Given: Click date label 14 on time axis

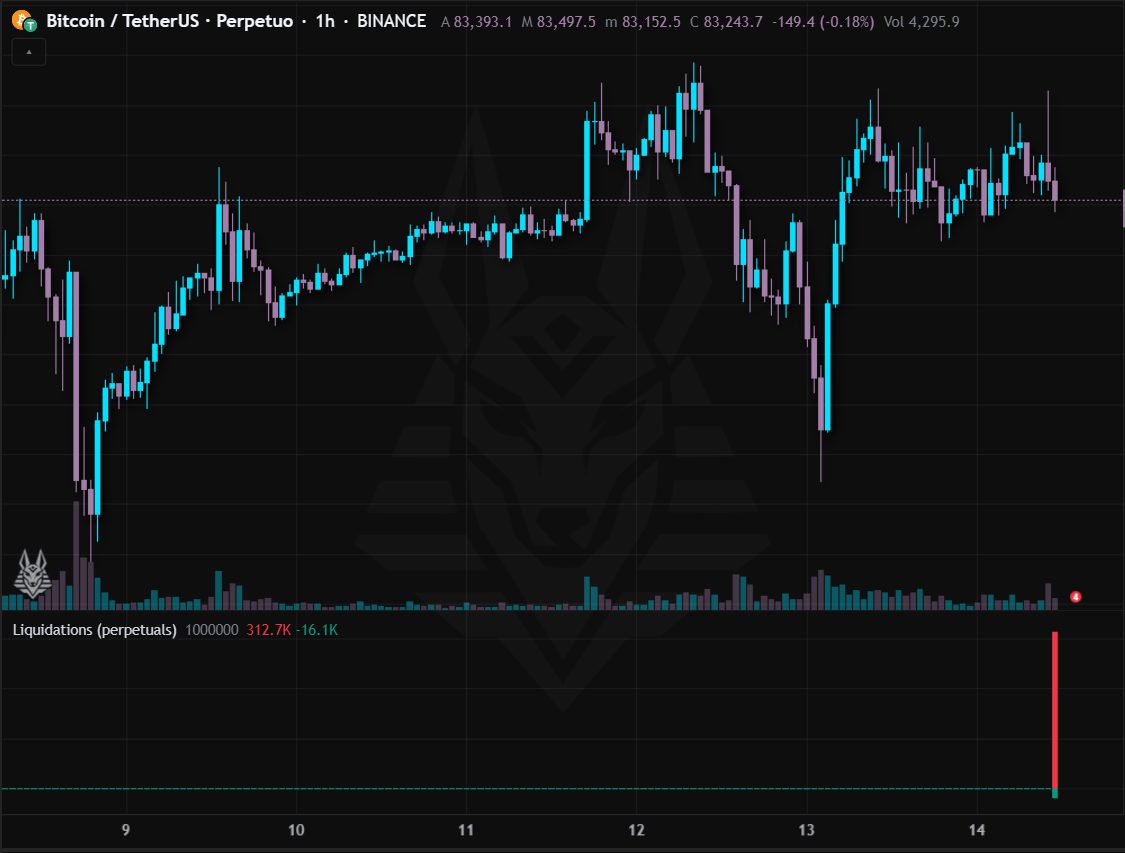Looking at the screenshot, I should click(x=976, y=830).
